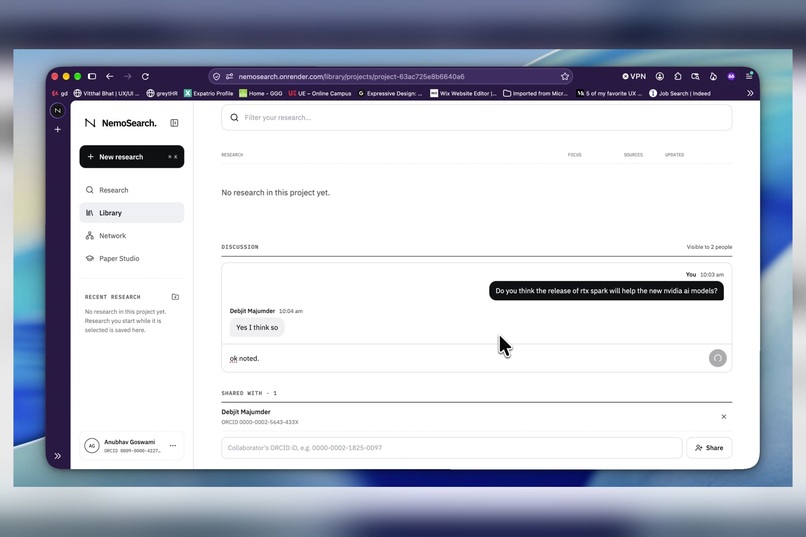Toggle the browser sidebar panel icon

coord(92,76)
